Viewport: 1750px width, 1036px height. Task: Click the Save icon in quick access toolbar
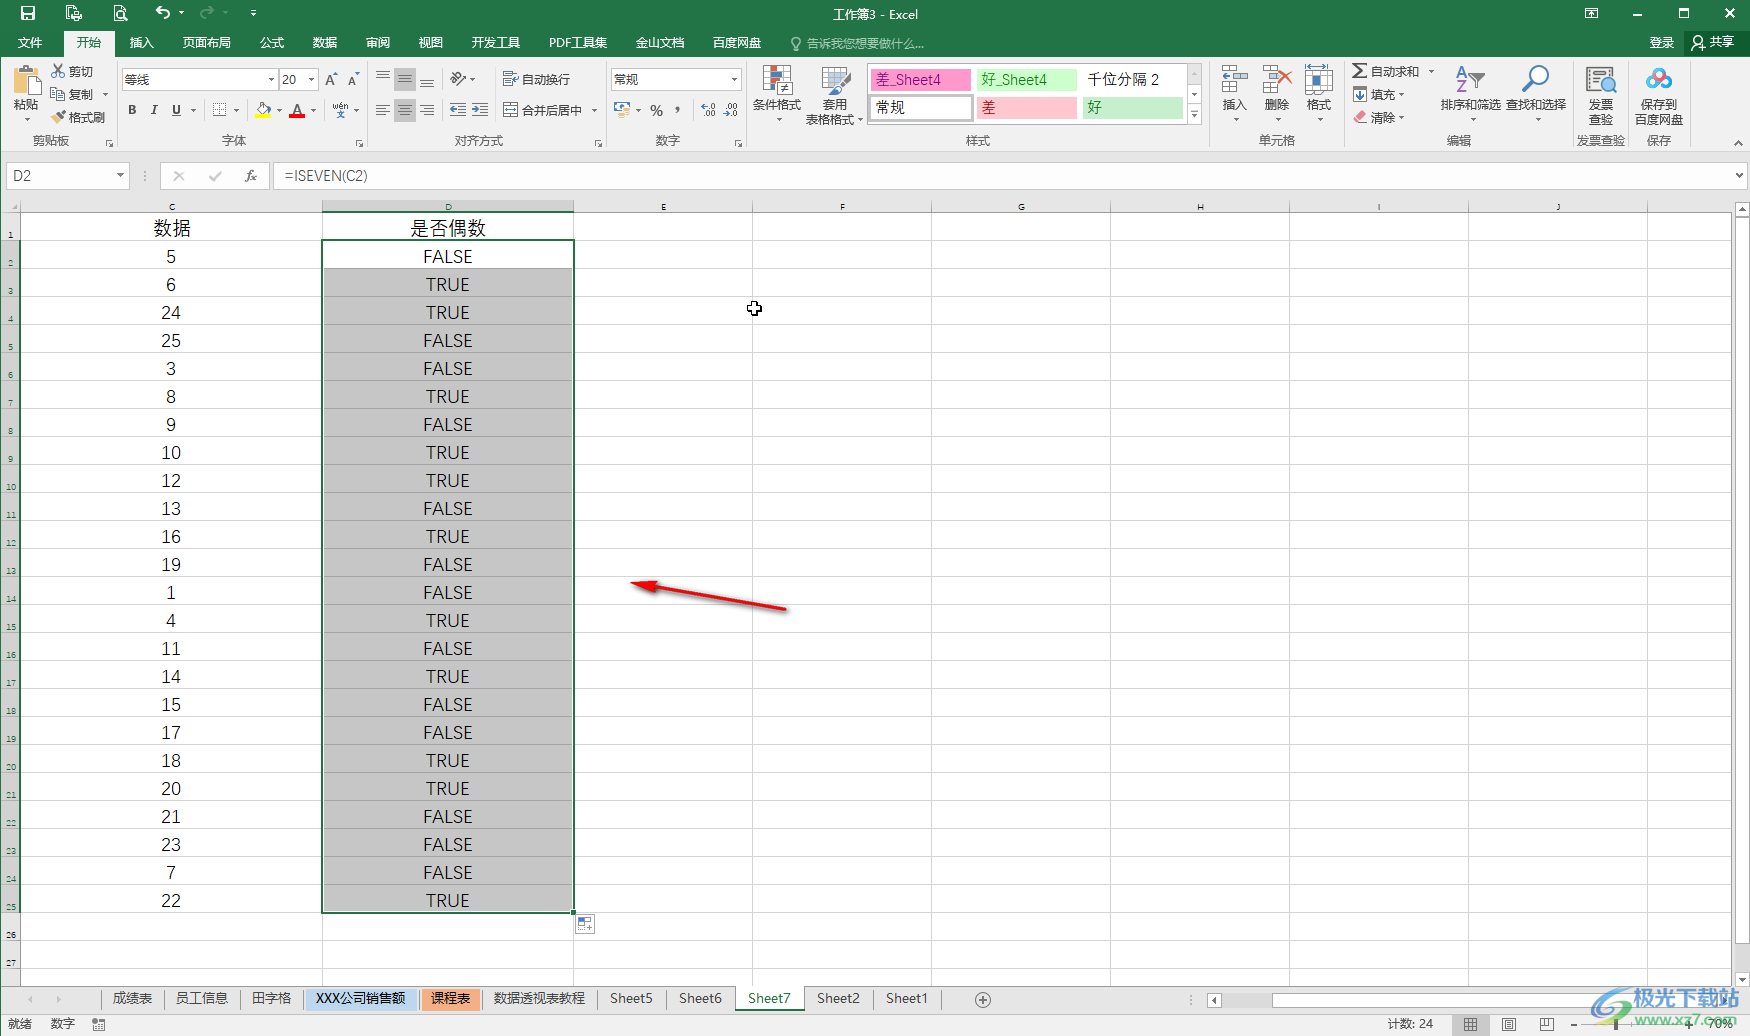[x=27, y=13]
